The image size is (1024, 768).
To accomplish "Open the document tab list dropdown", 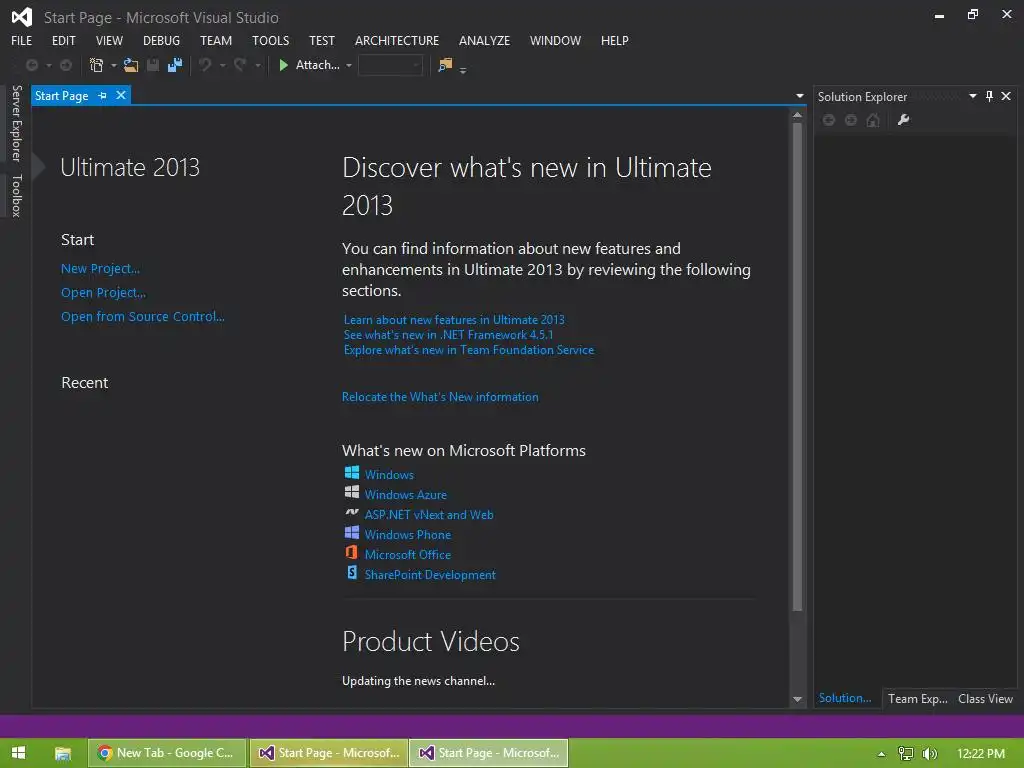I will (799, 96).
